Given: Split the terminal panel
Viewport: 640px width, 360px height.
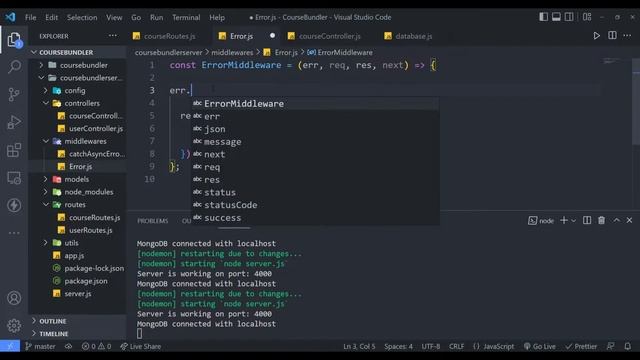Looking at the screenshot, I should 587,220.
